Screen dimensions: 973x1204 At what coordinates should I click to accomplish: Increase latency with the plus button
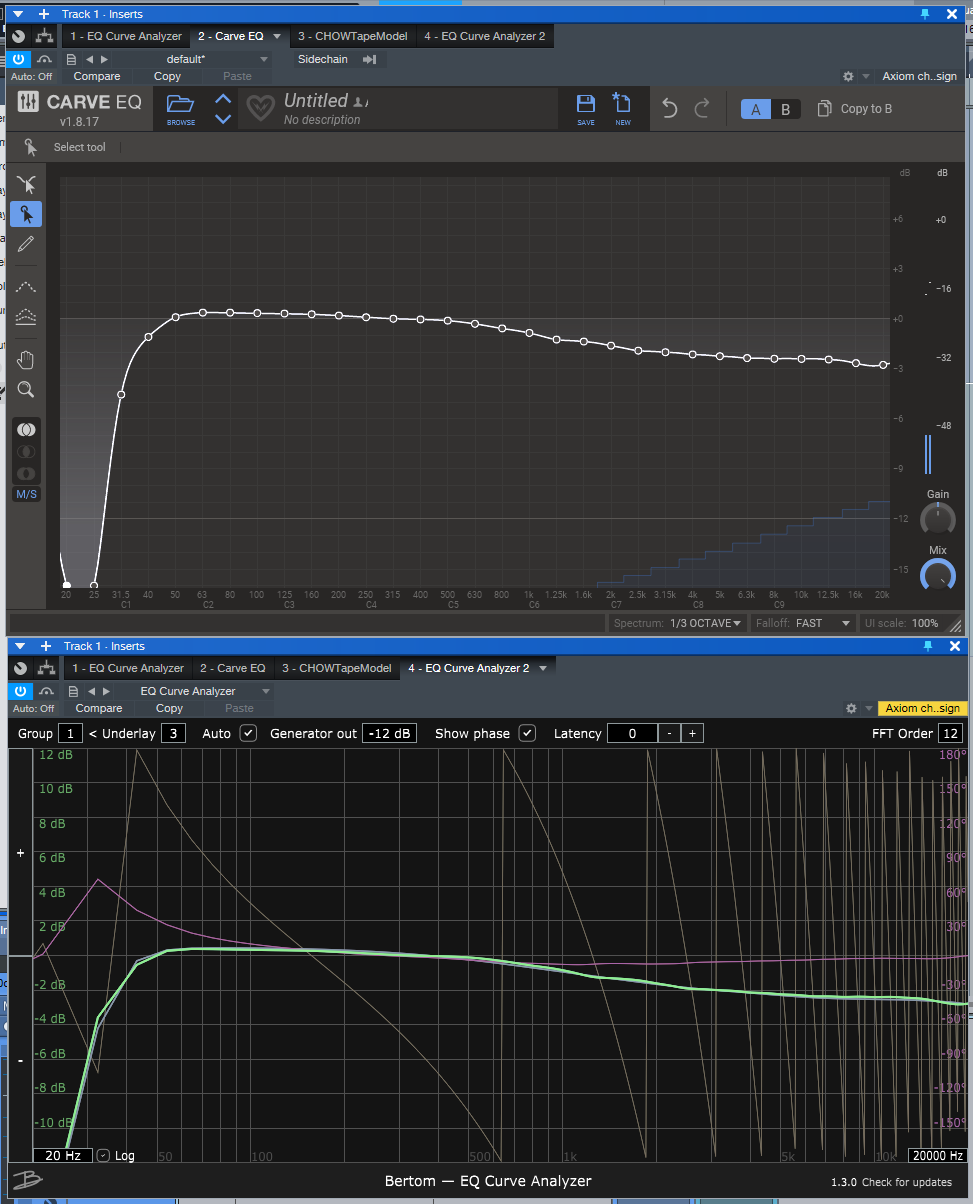point(692,733)
